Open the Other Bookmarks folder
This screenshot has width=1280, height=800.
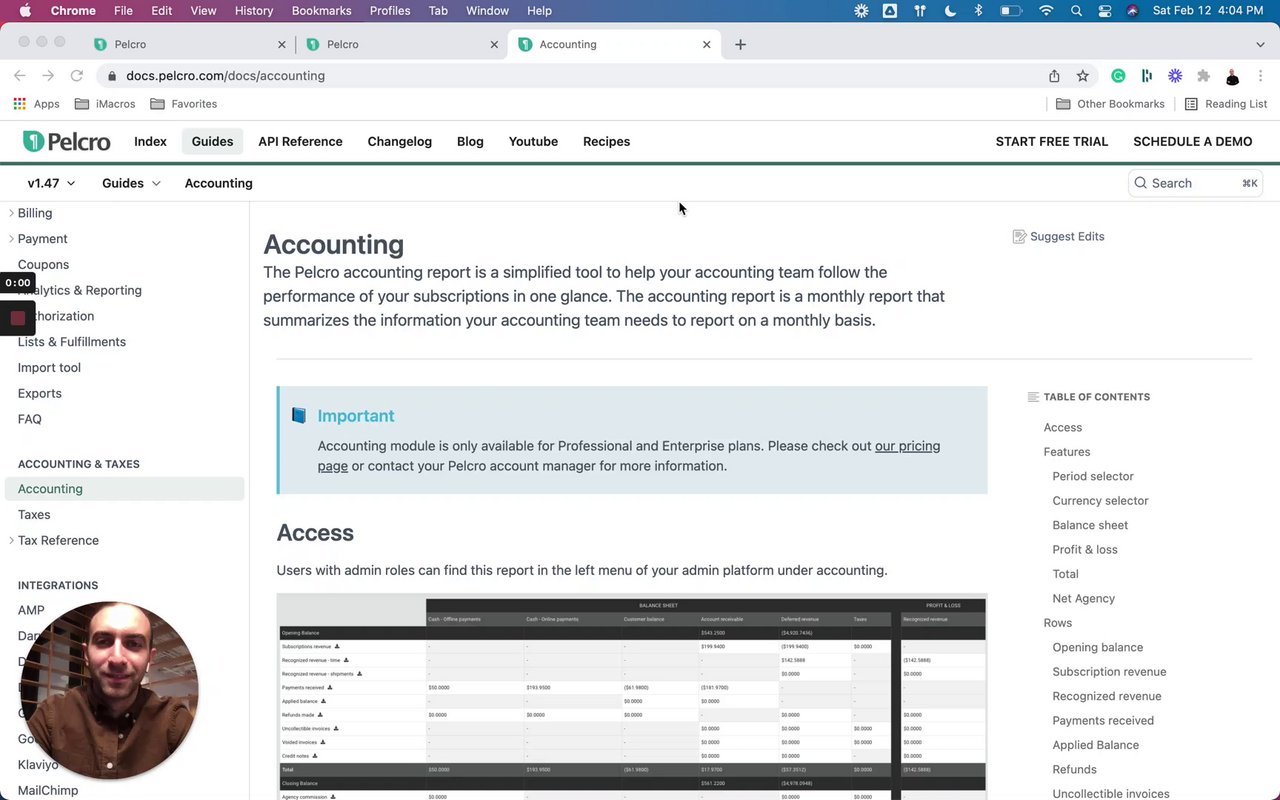1110,104
